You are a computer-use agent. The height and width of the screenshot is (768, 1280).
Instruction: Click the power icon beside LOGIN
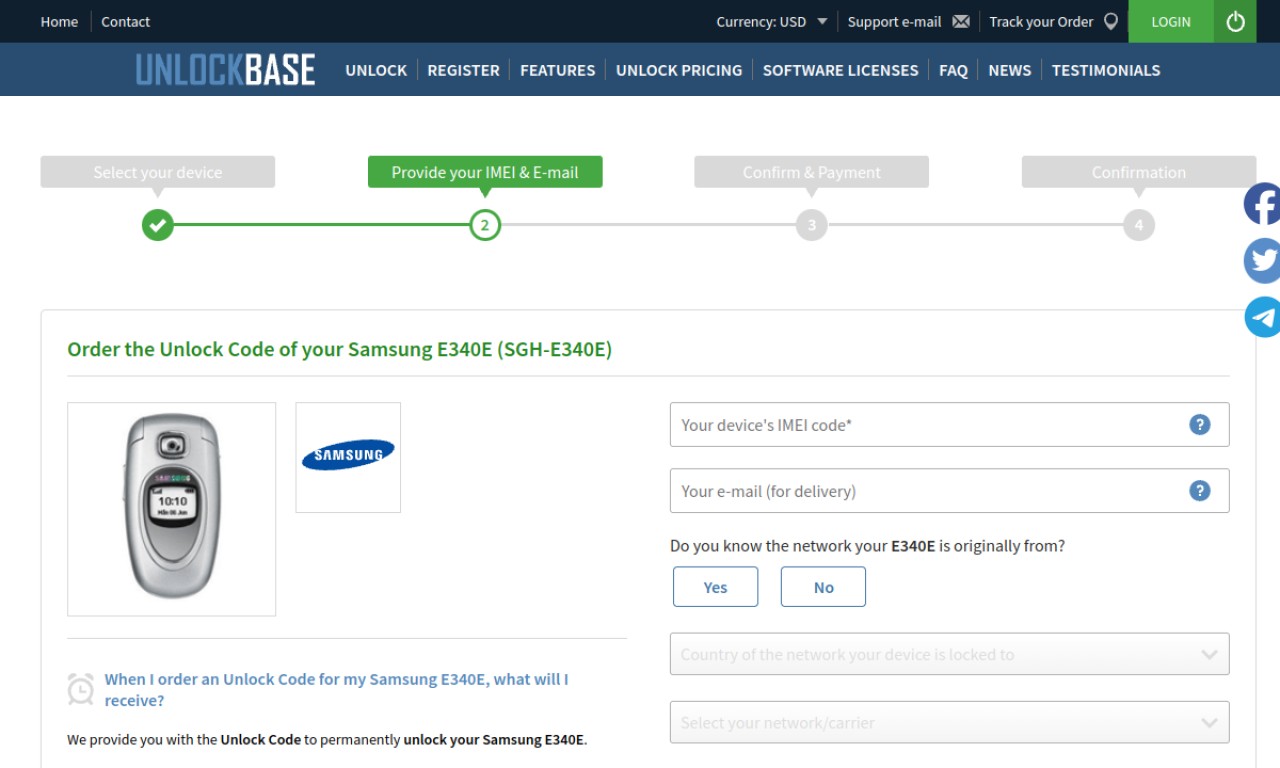pos(1235,21)
